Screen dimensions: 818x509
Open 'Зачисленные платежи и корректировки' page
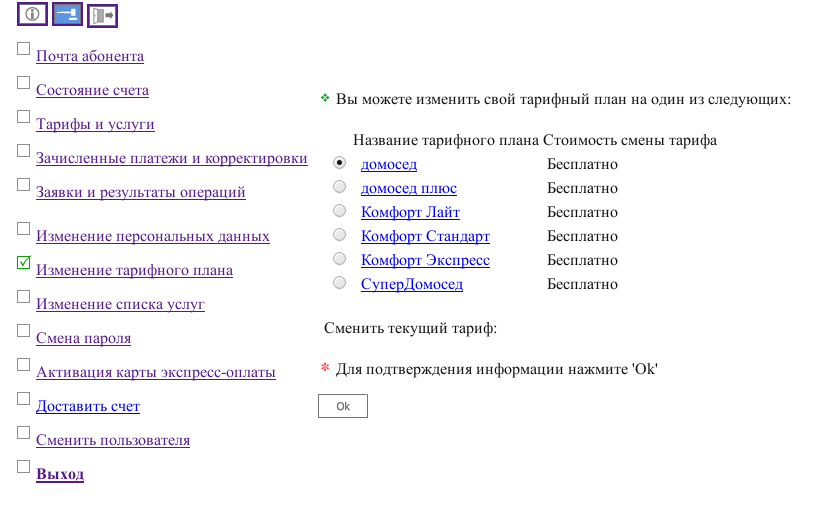pyautogui.click(x=171, y=158)
